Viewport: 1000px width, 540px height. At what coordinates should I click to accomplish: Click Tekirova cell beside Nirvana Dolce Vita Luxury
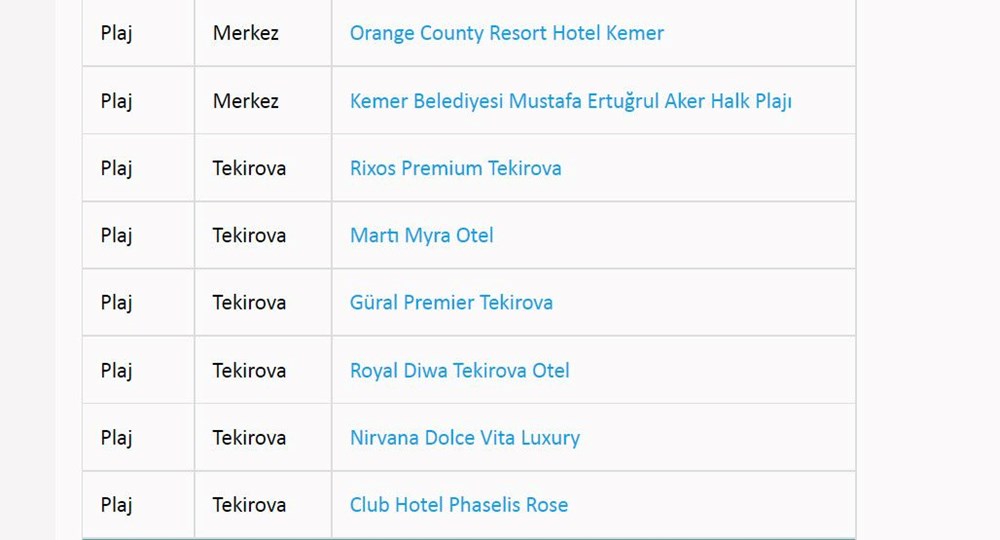249,438
